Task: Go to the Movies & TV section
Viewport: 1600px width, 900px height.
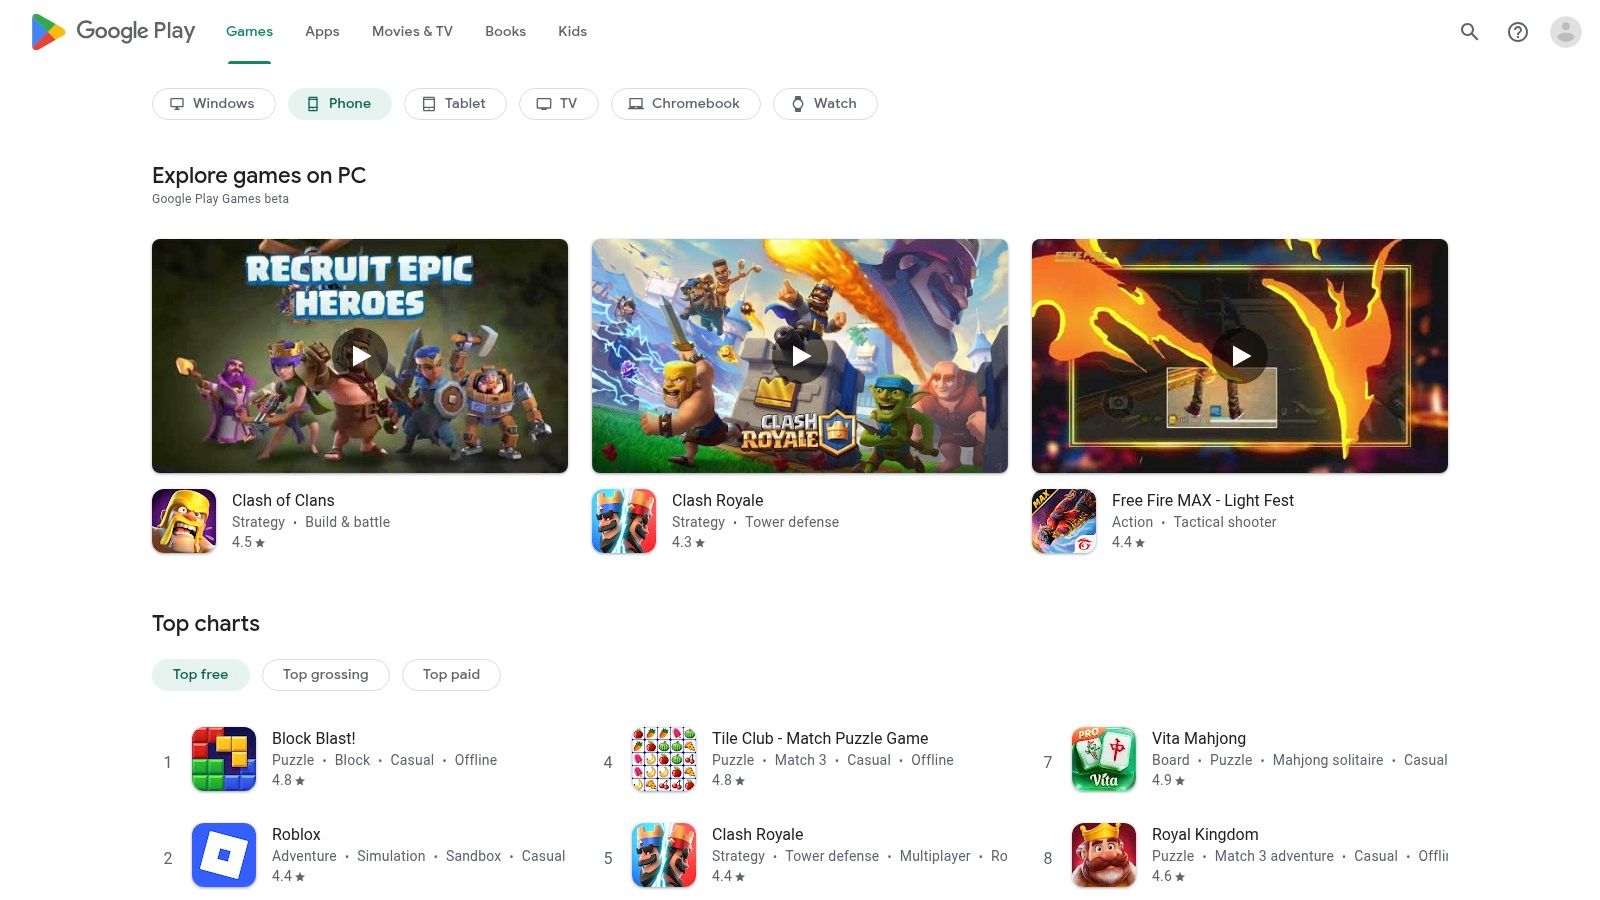Action: 412,32
